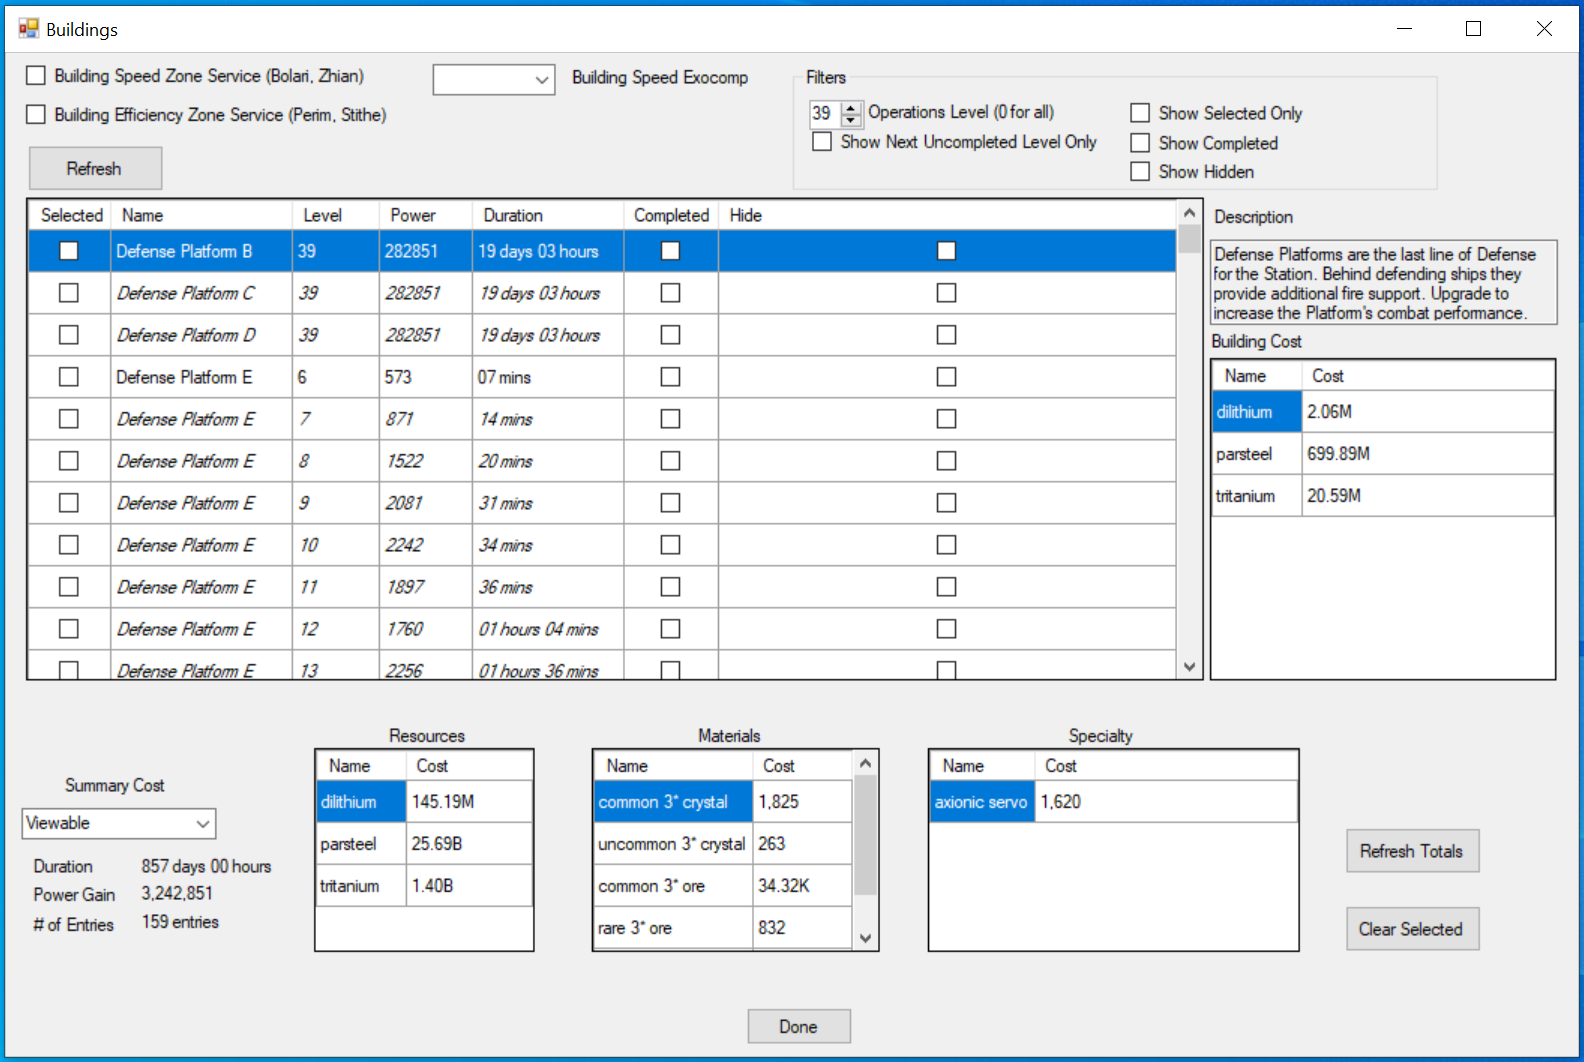
Task: Click the Refresh Totals button
Action: click(x=1411, y=851)
